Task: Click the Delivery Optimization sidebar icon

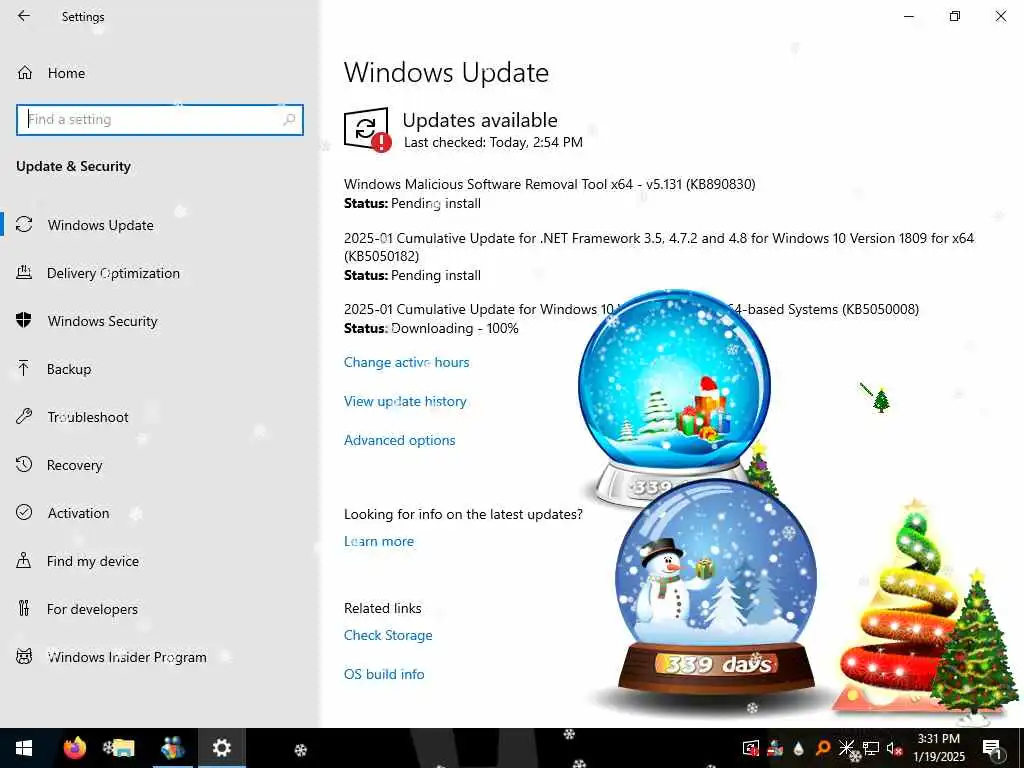Action: 24,272
